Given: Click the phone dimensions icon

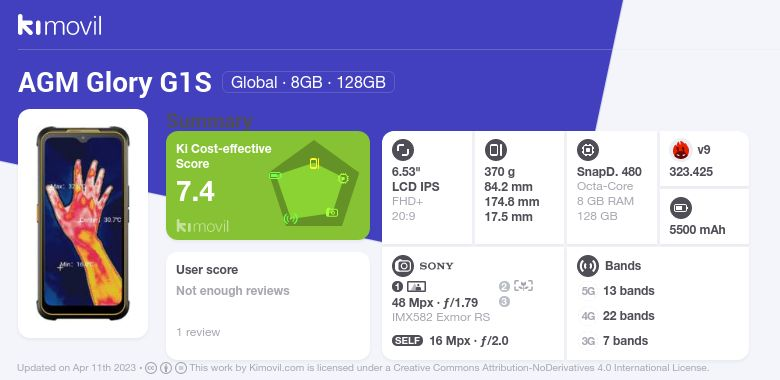Looking at the screenshot, I should [495, 150].
